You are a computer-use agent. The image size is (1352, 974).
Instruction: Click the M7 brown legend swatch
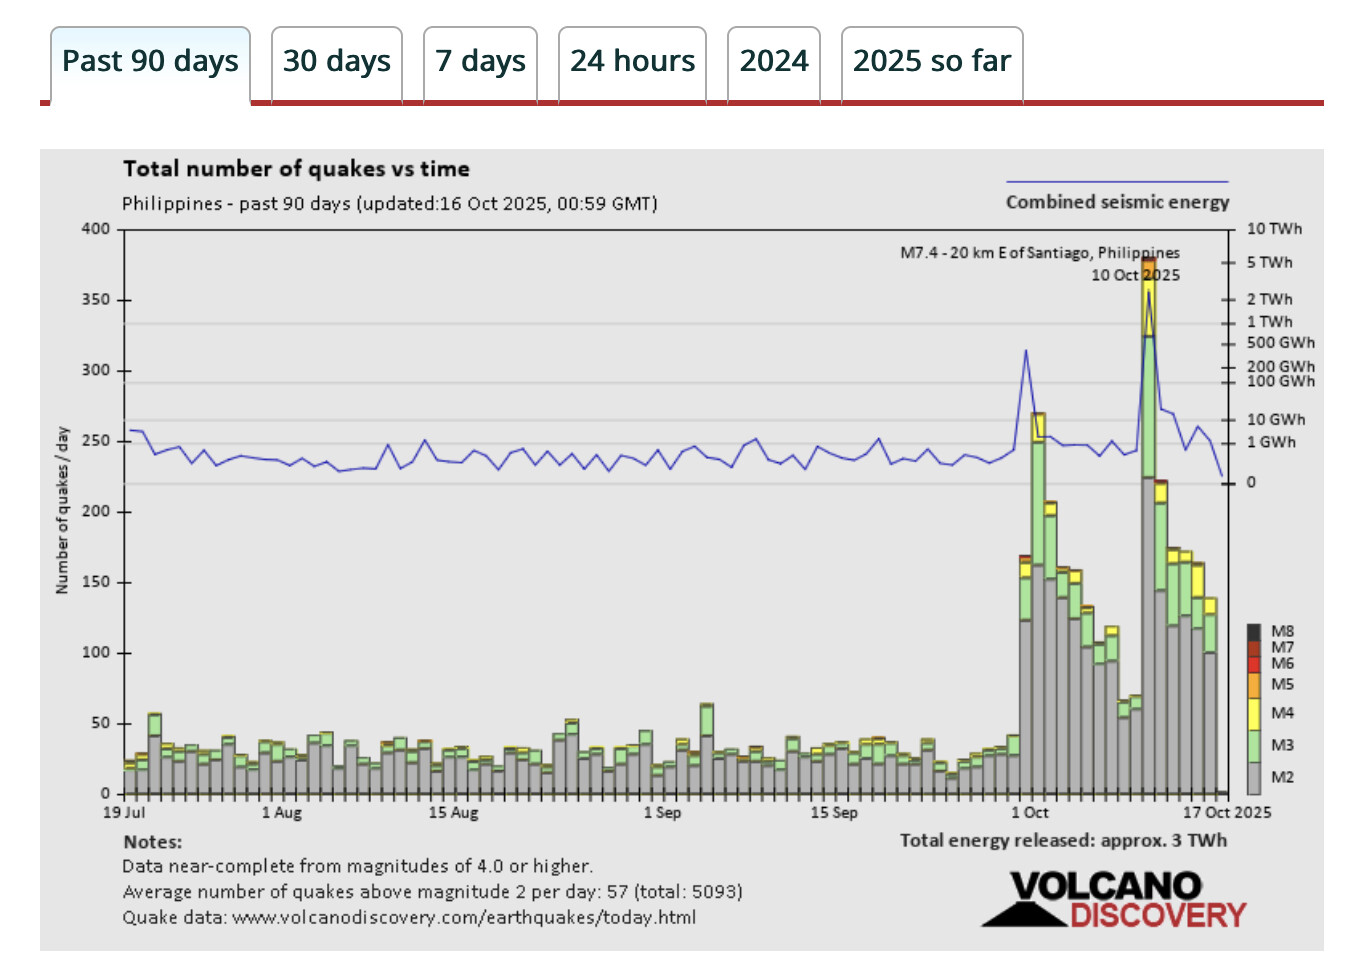coord(1254,647)
